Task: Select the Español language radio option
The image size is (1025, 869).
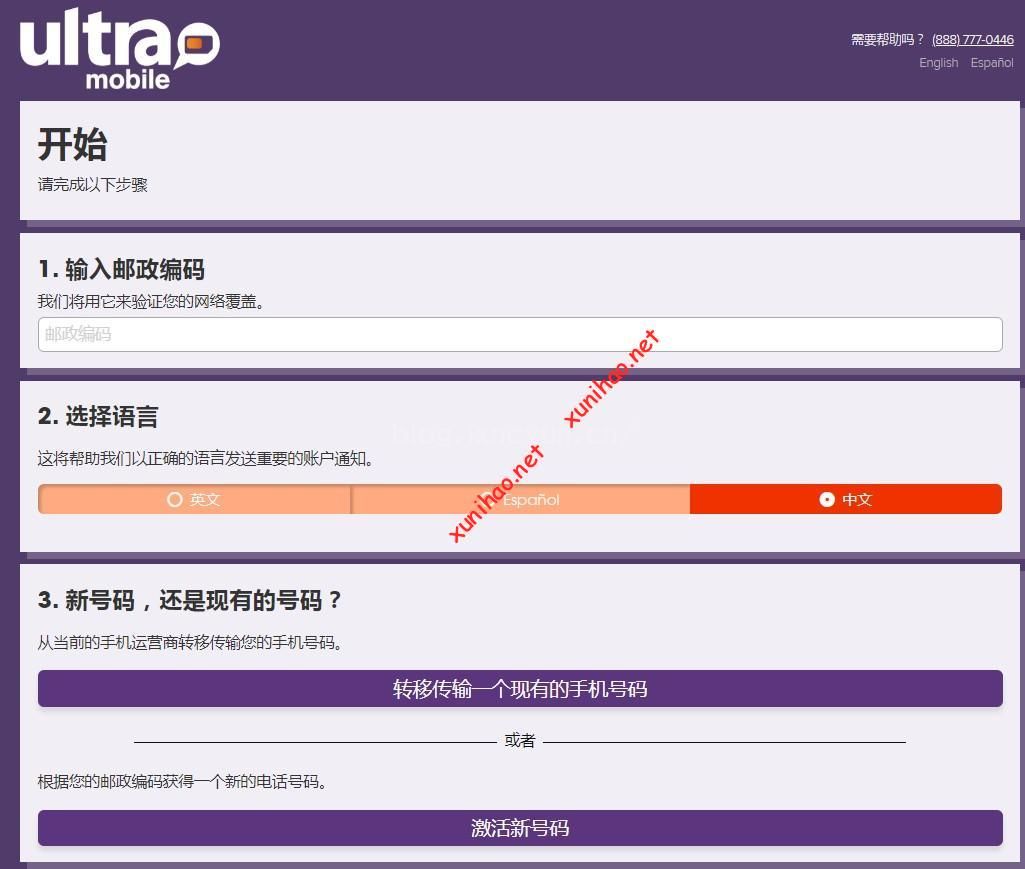Action: pyautogui.click(x=521, y=500)
